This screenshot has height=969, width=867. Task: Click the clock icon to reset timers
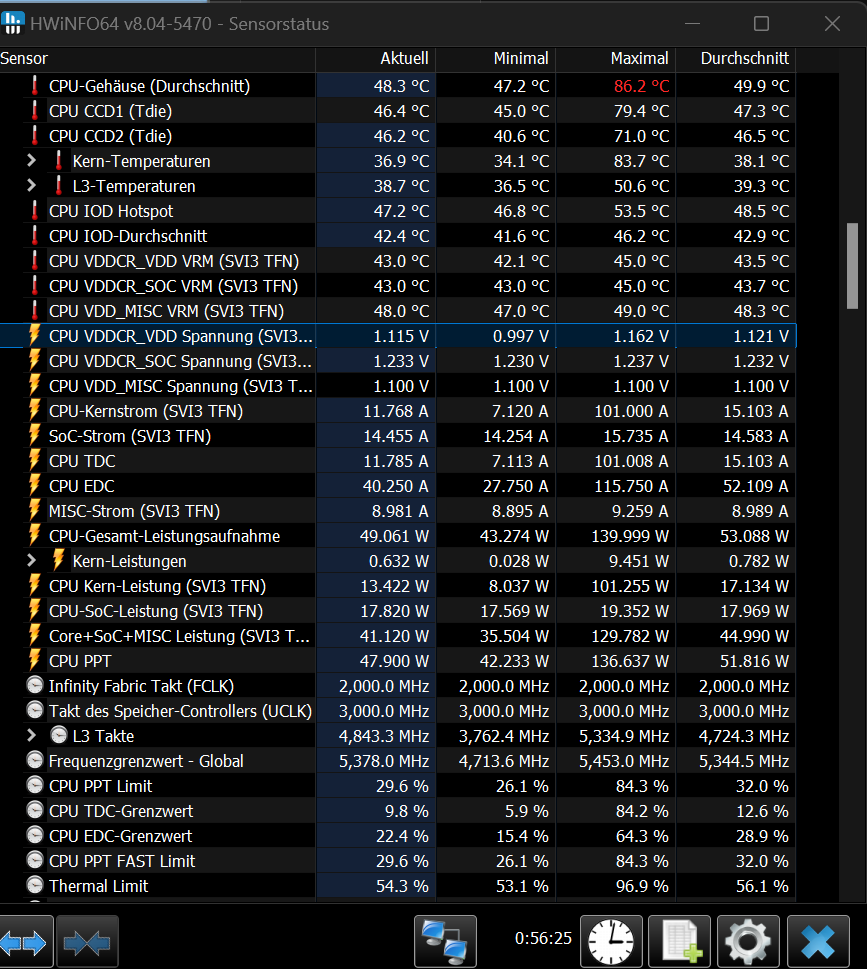(611, 941)
